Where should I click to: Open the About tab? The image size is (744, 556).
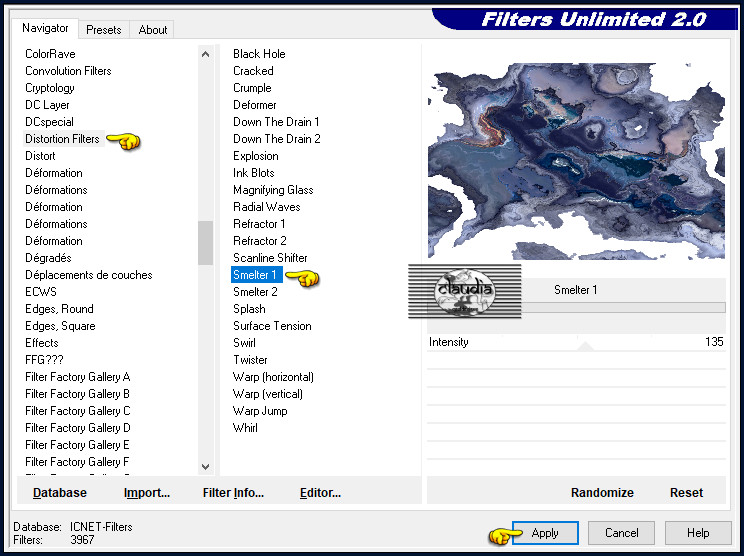152,30
